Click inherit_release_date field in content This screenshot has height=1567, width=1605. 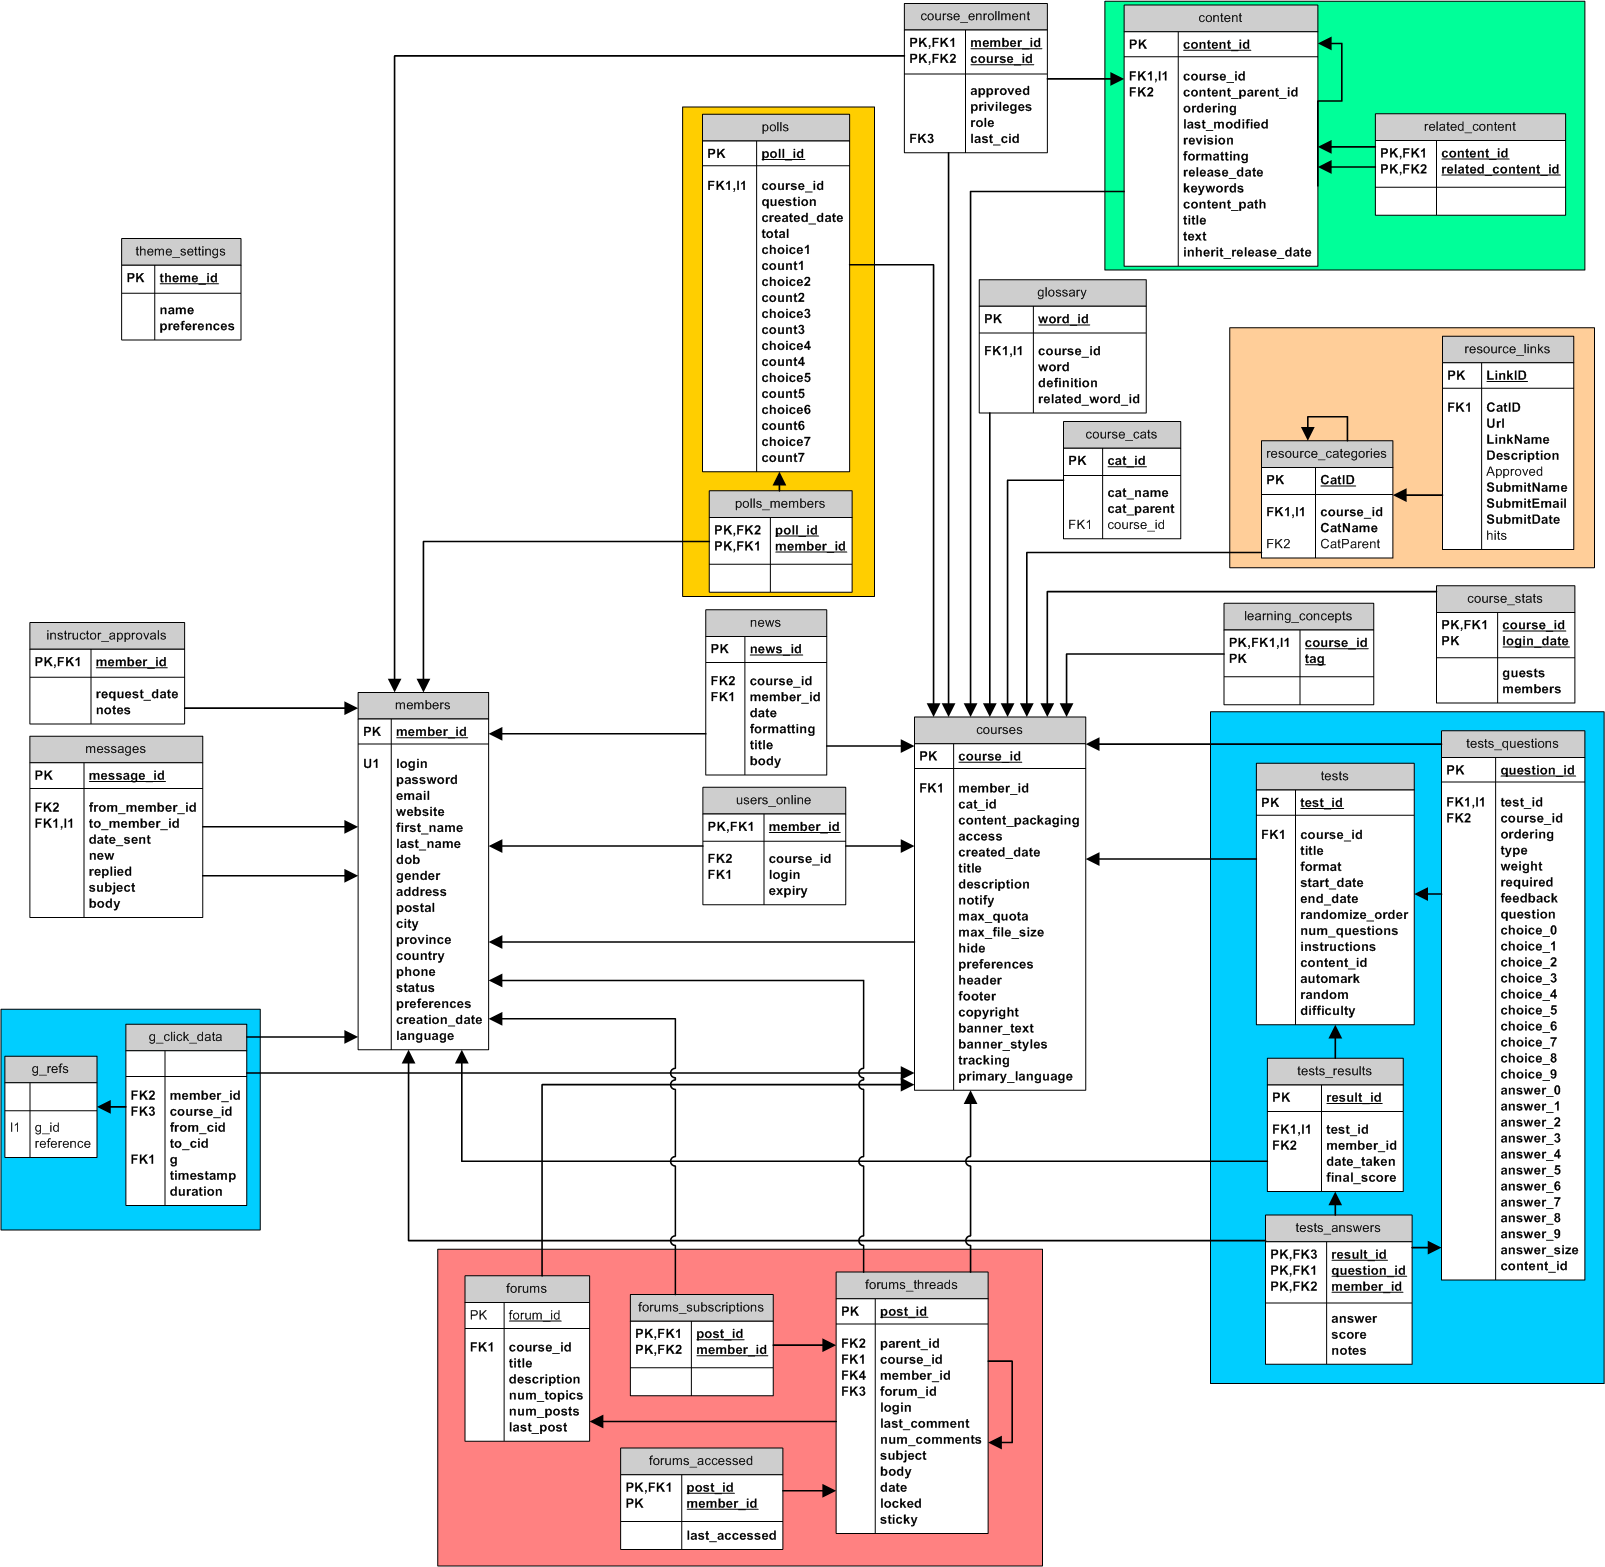(1247, 253)
